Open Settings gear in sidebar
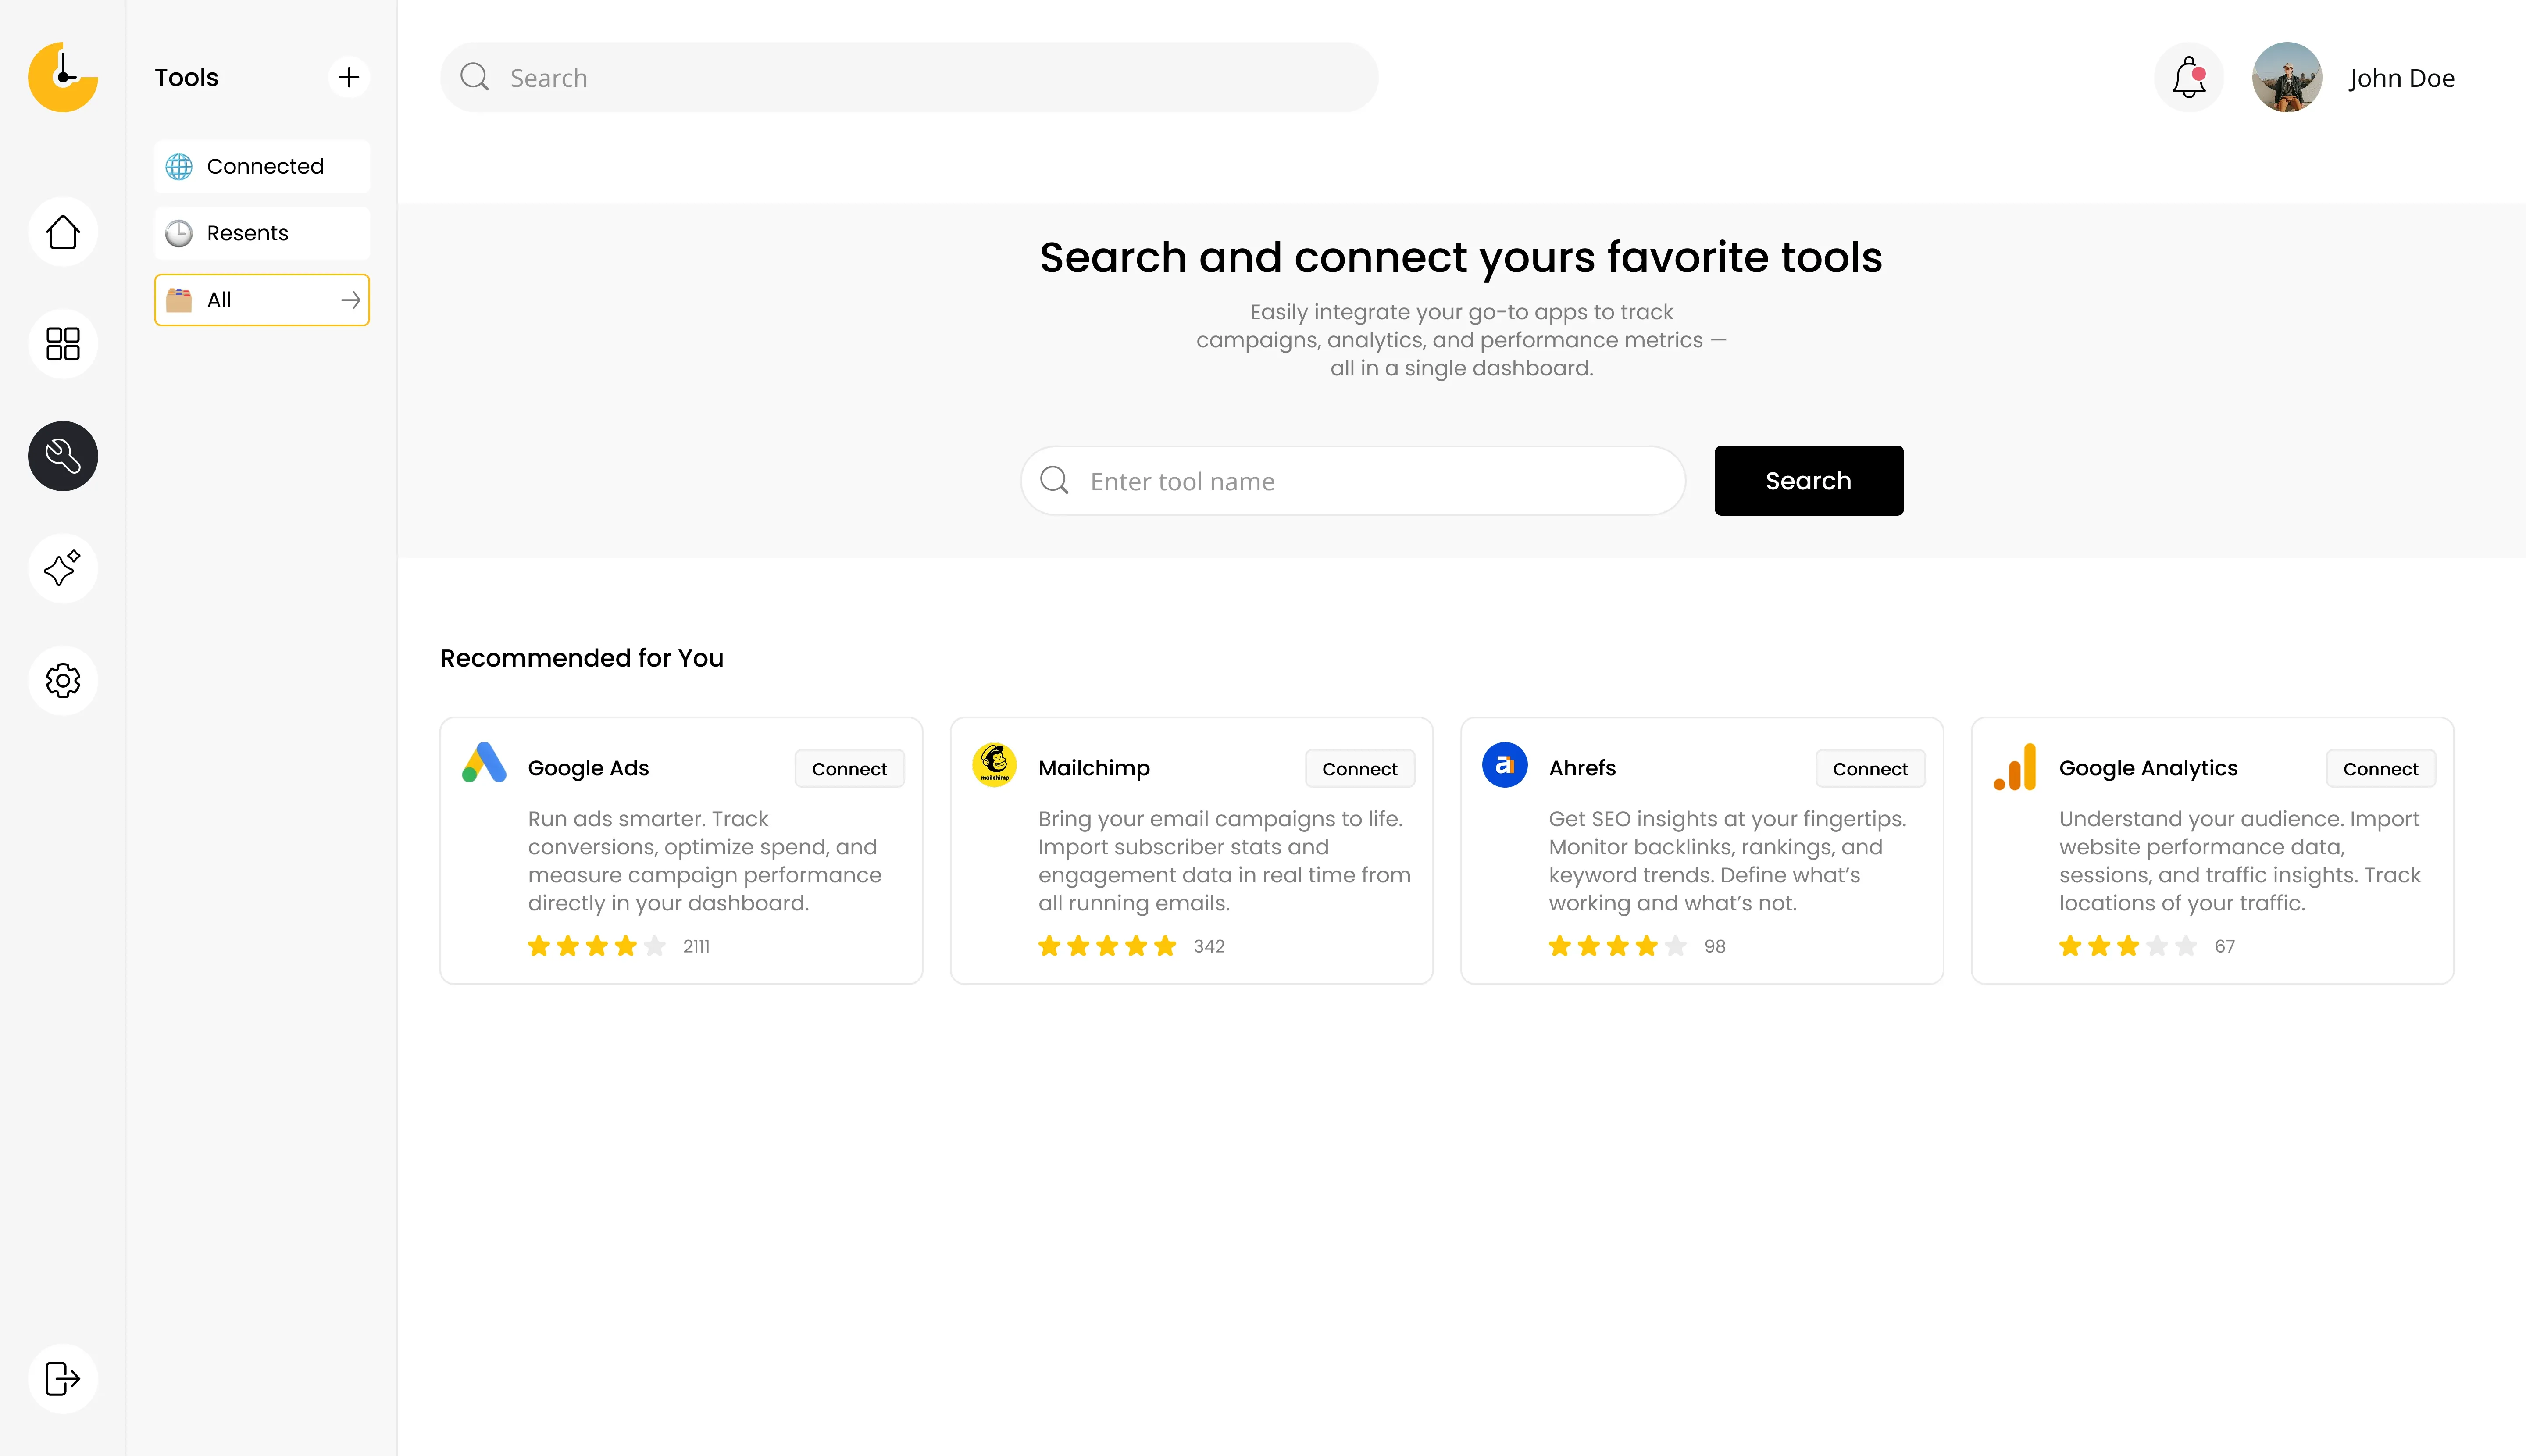This screenshot has width=2526, height=1456. coord(63,680)
